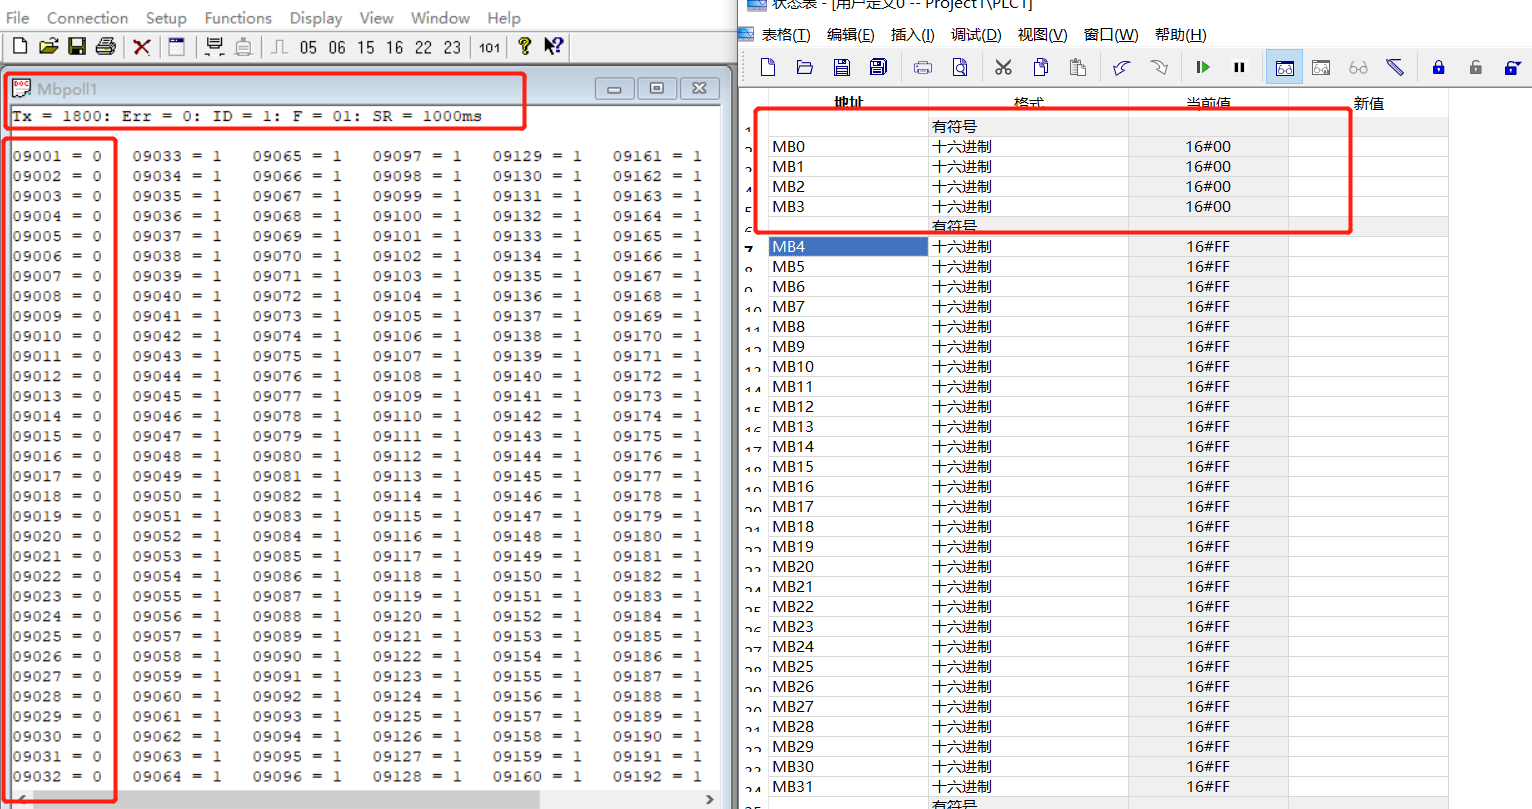Click the Print Preview icon in status chart toolbar
The width and height of the screenshot is (1532, 809).
[x=960, y=67]
